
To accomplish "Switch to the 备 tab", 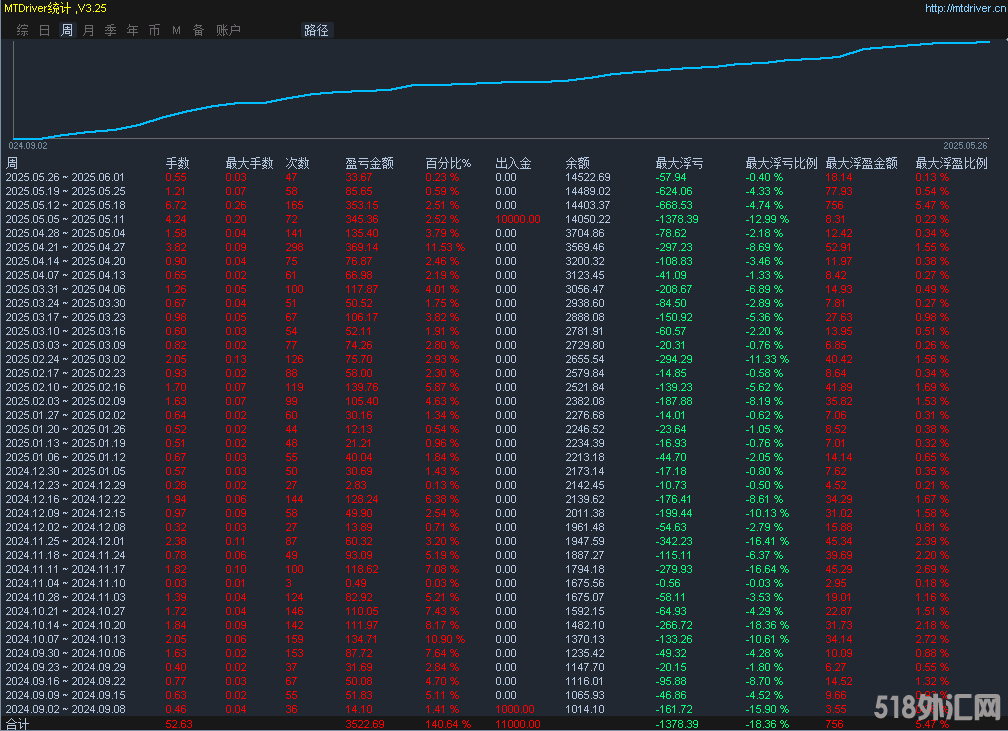I will coord(199,30).
